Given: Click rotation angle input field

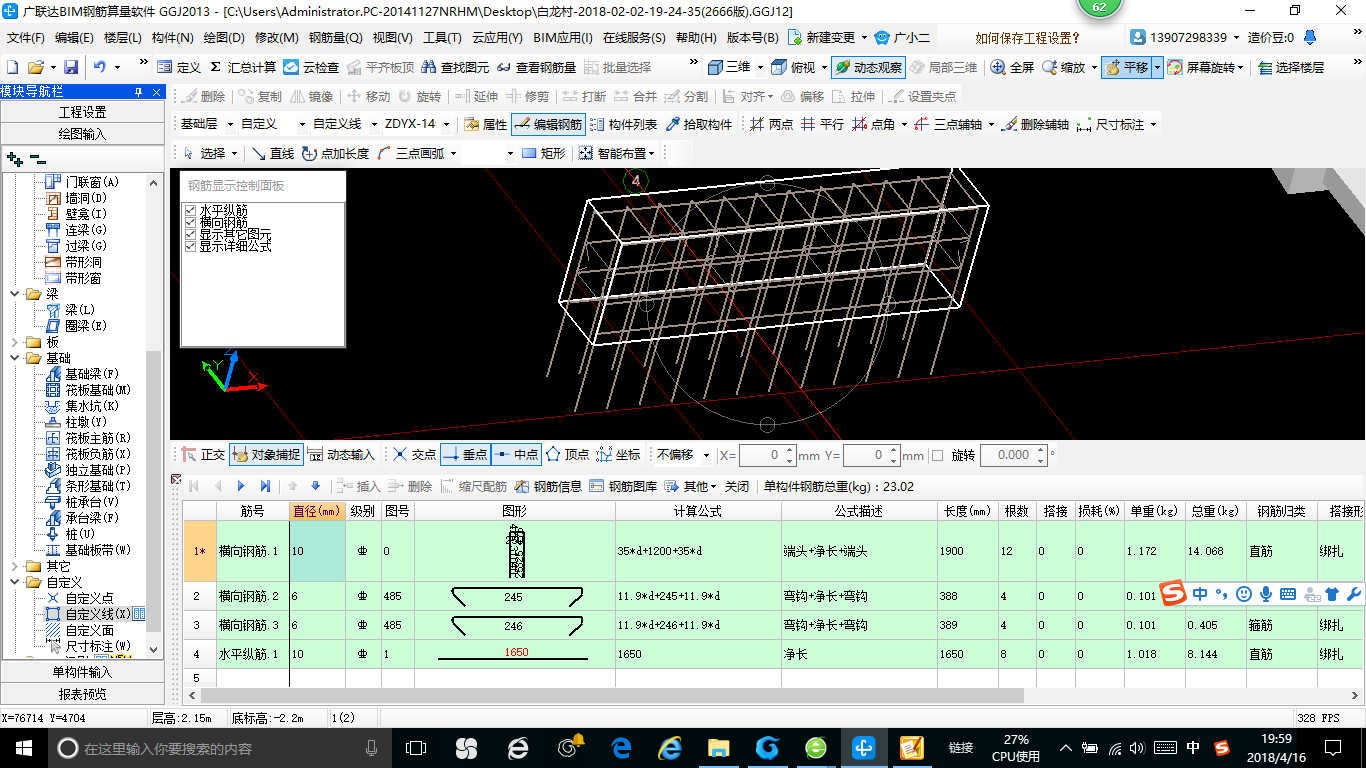Looking at the screenshot, I should pyautogui.click(x=1013, y=455).
